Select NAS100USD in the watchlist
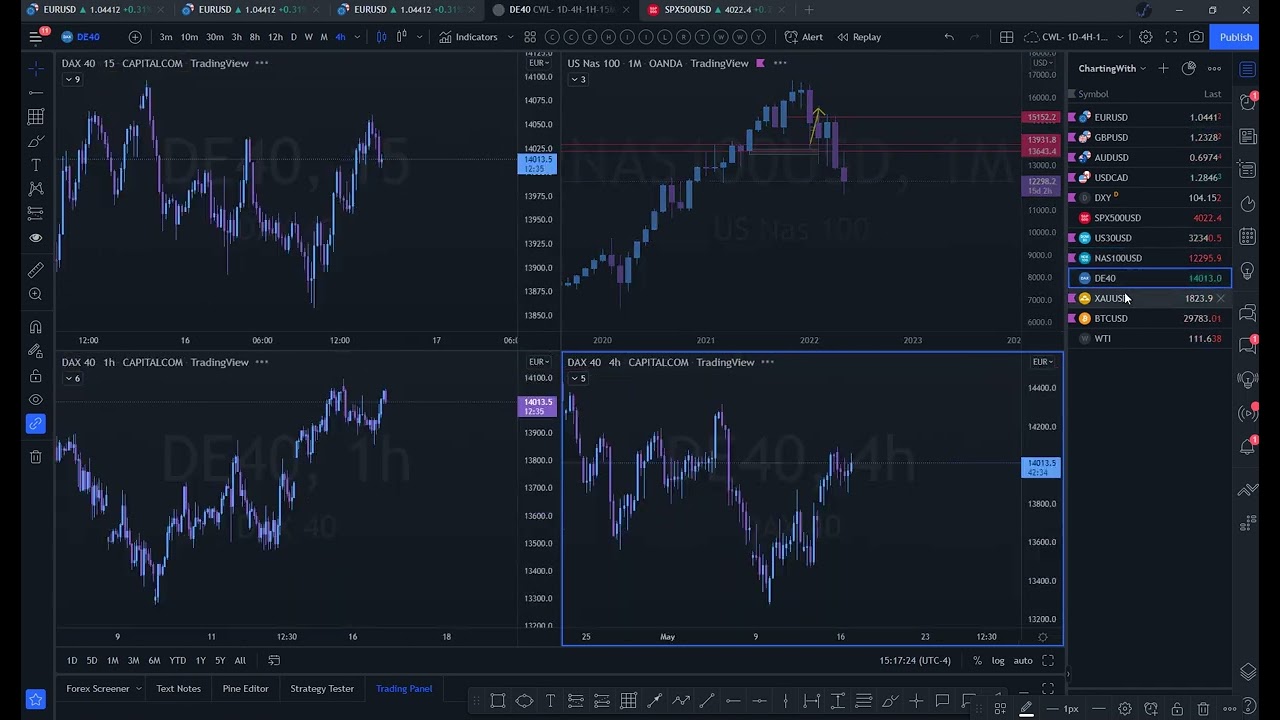The height and width of the screenshot is (720, 1280). click(x=1150, y=258)
